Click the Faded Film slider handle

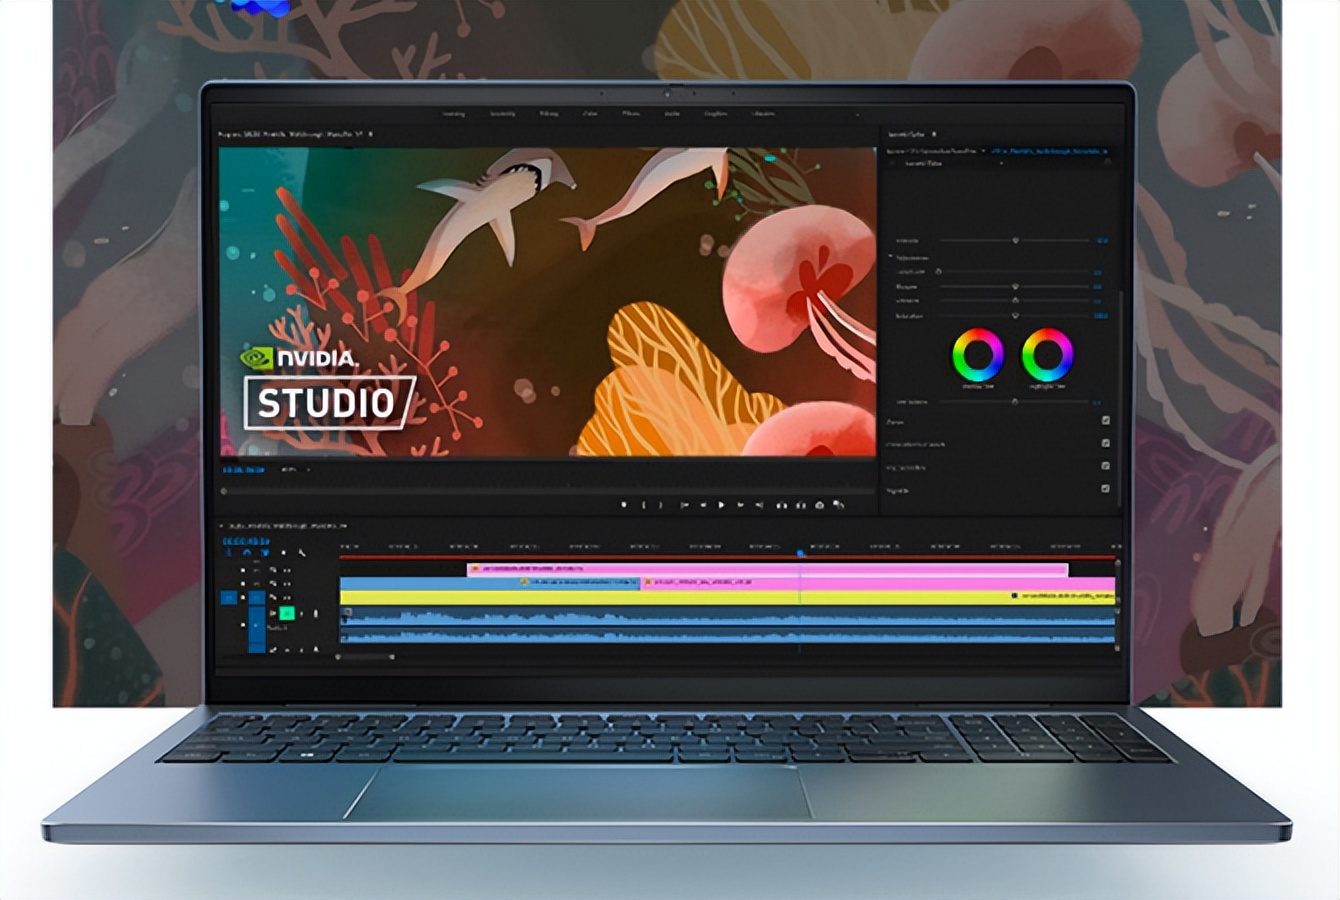(x=939, y=271)
